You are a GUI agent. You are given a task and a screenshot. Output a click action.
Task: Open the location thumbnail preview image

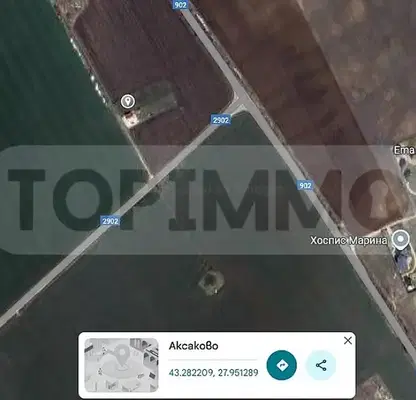[x=121, y=365]
